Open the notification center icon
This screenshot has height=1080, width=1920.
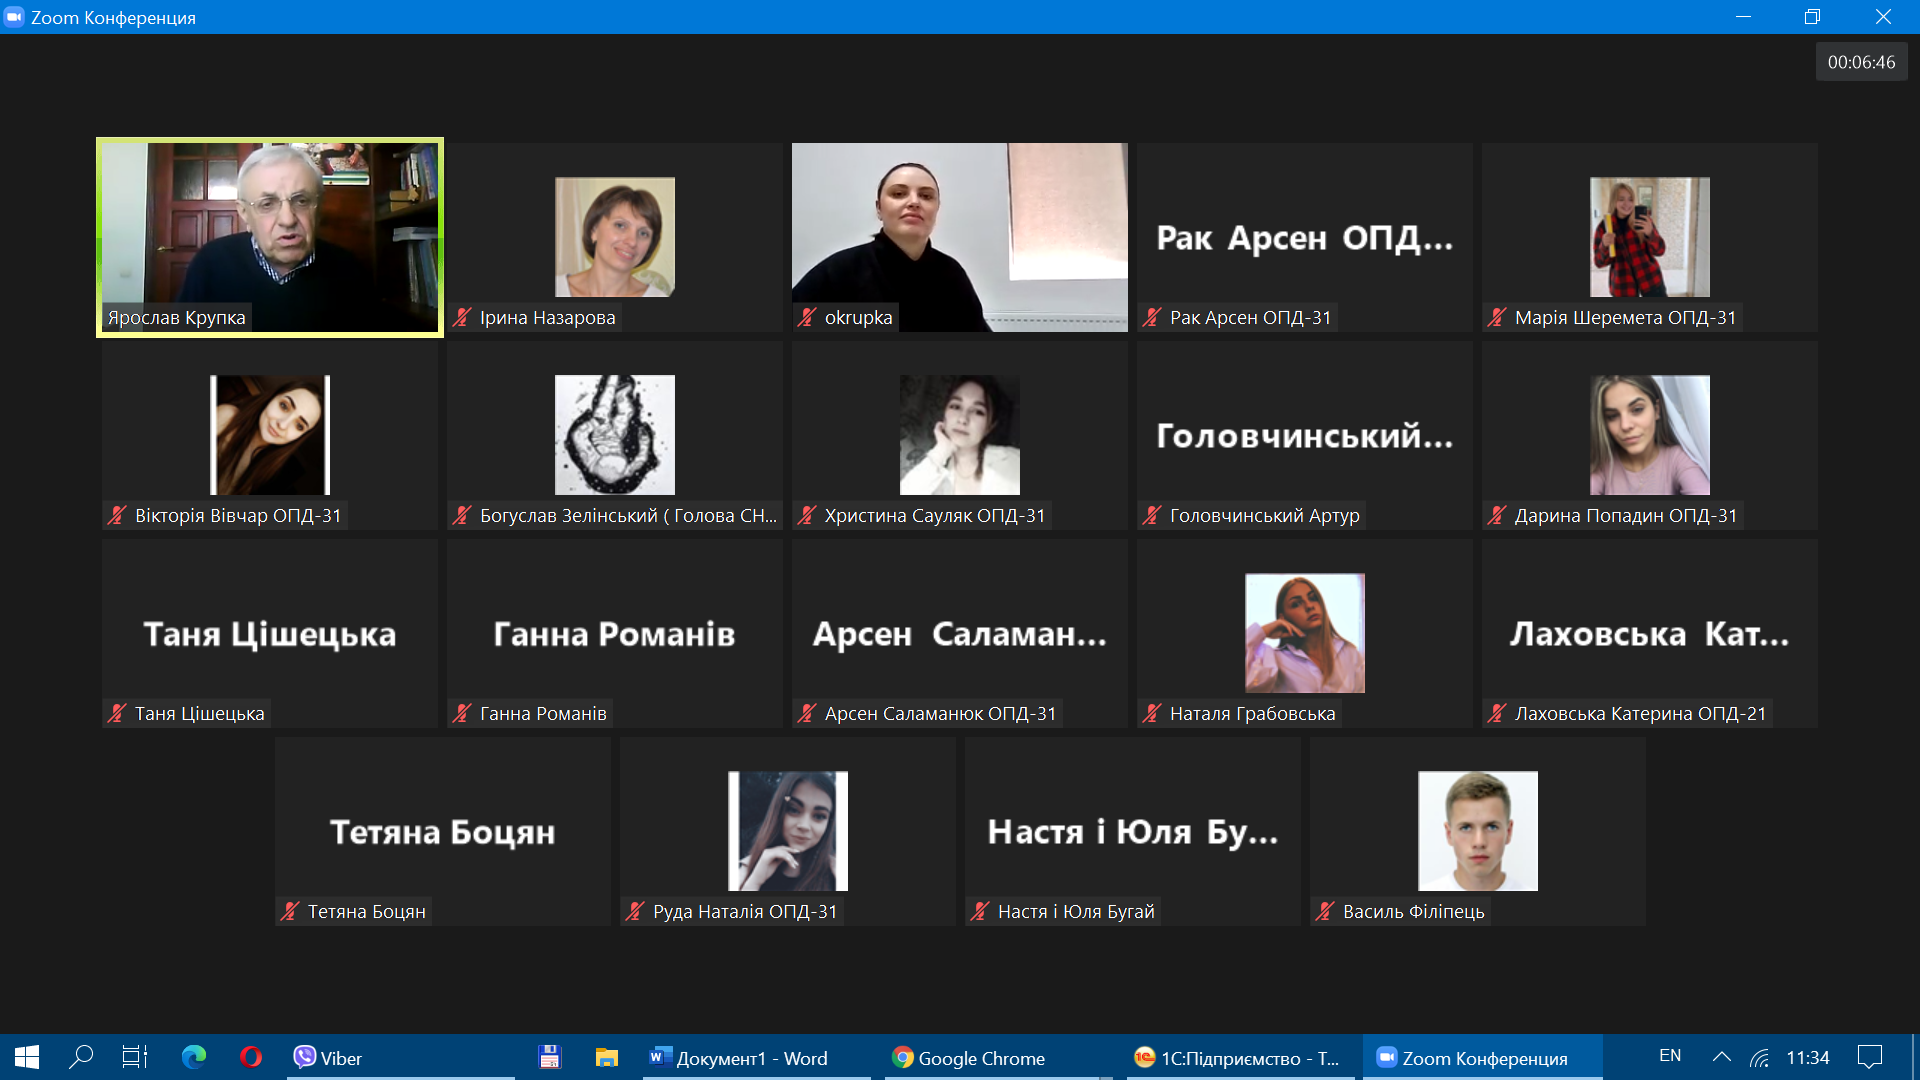(x=1870, y=1057)
